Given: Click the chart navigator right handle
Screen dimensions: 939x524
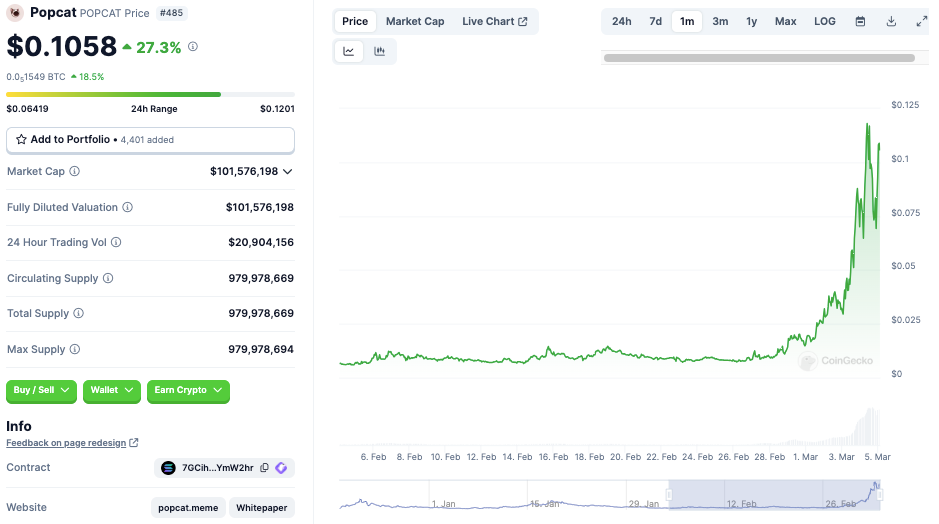Looking at the screenshot, I should (880, 495).
